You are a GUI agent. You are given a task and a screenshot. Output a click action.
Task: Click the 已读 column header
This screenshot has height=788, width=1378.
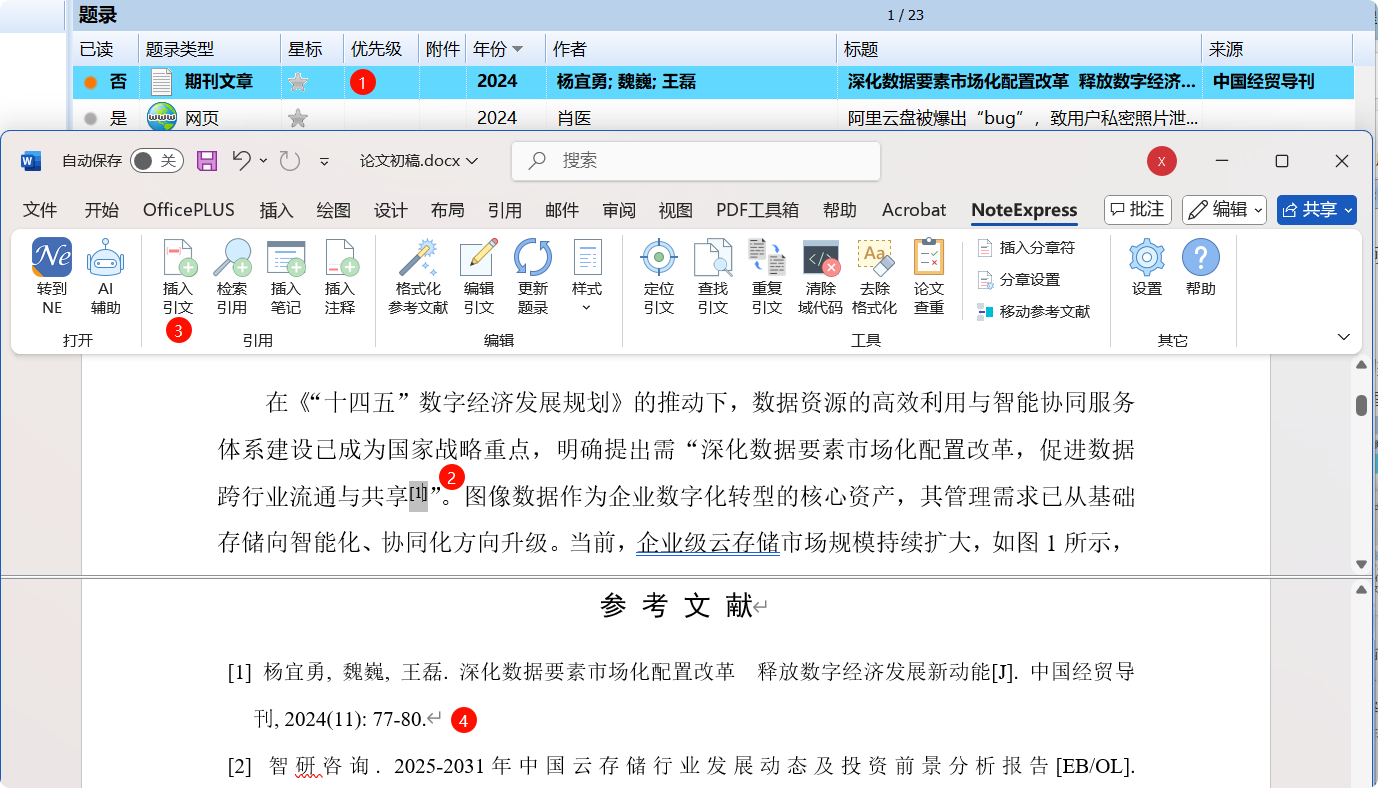pyautogui.click(x=105, y=49)
